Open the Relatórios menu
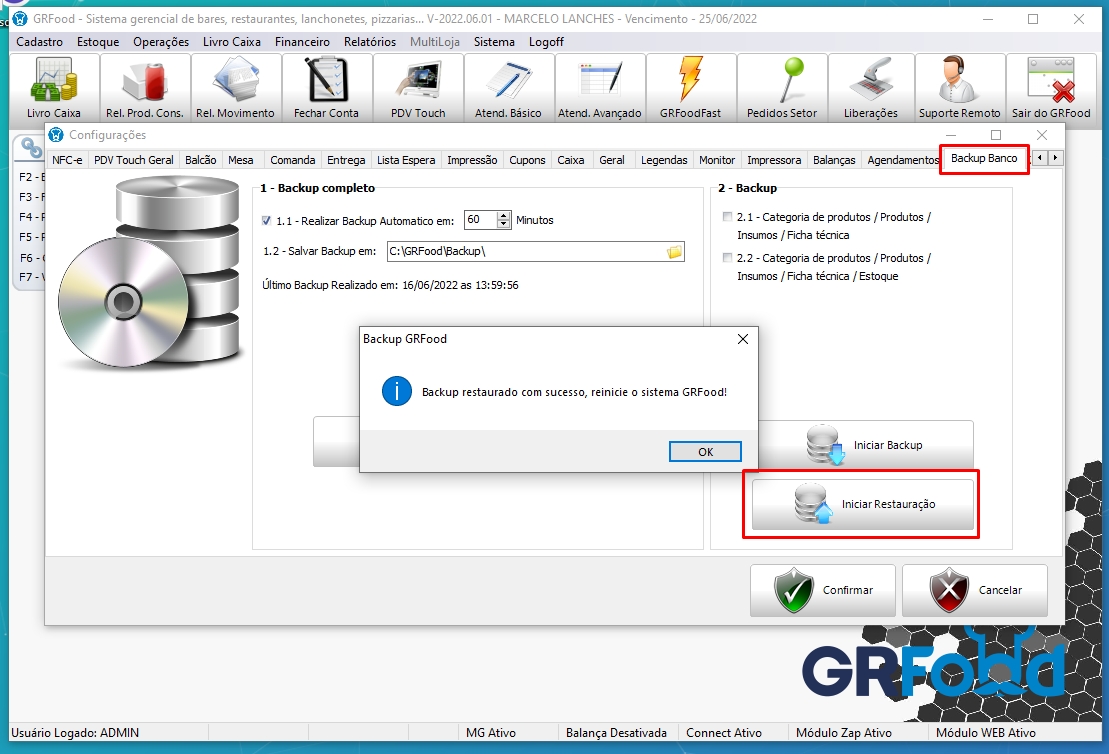 tap(370, 42)
